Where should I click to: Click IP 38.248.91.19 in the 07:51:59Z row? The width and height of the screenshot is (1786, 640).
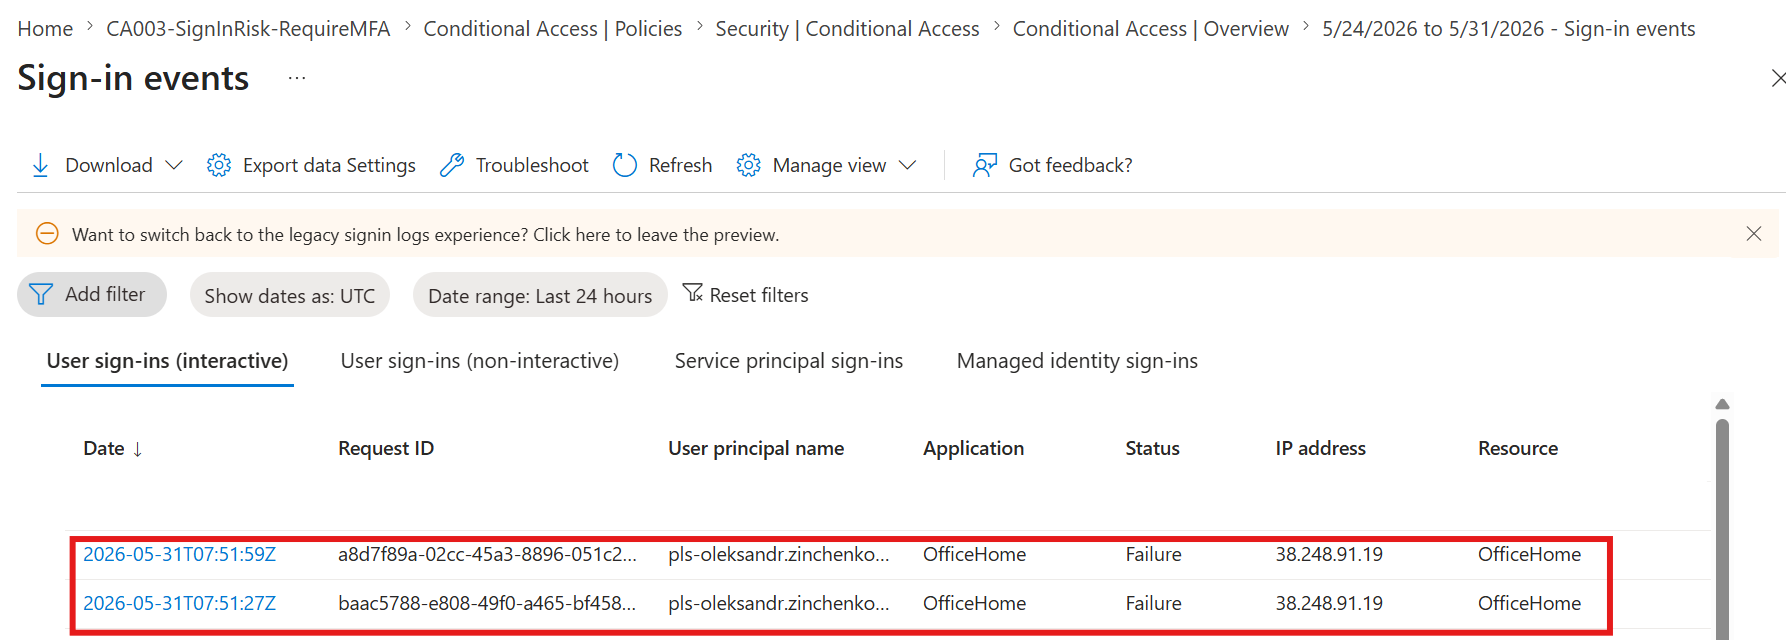(x=1329, y=554)
